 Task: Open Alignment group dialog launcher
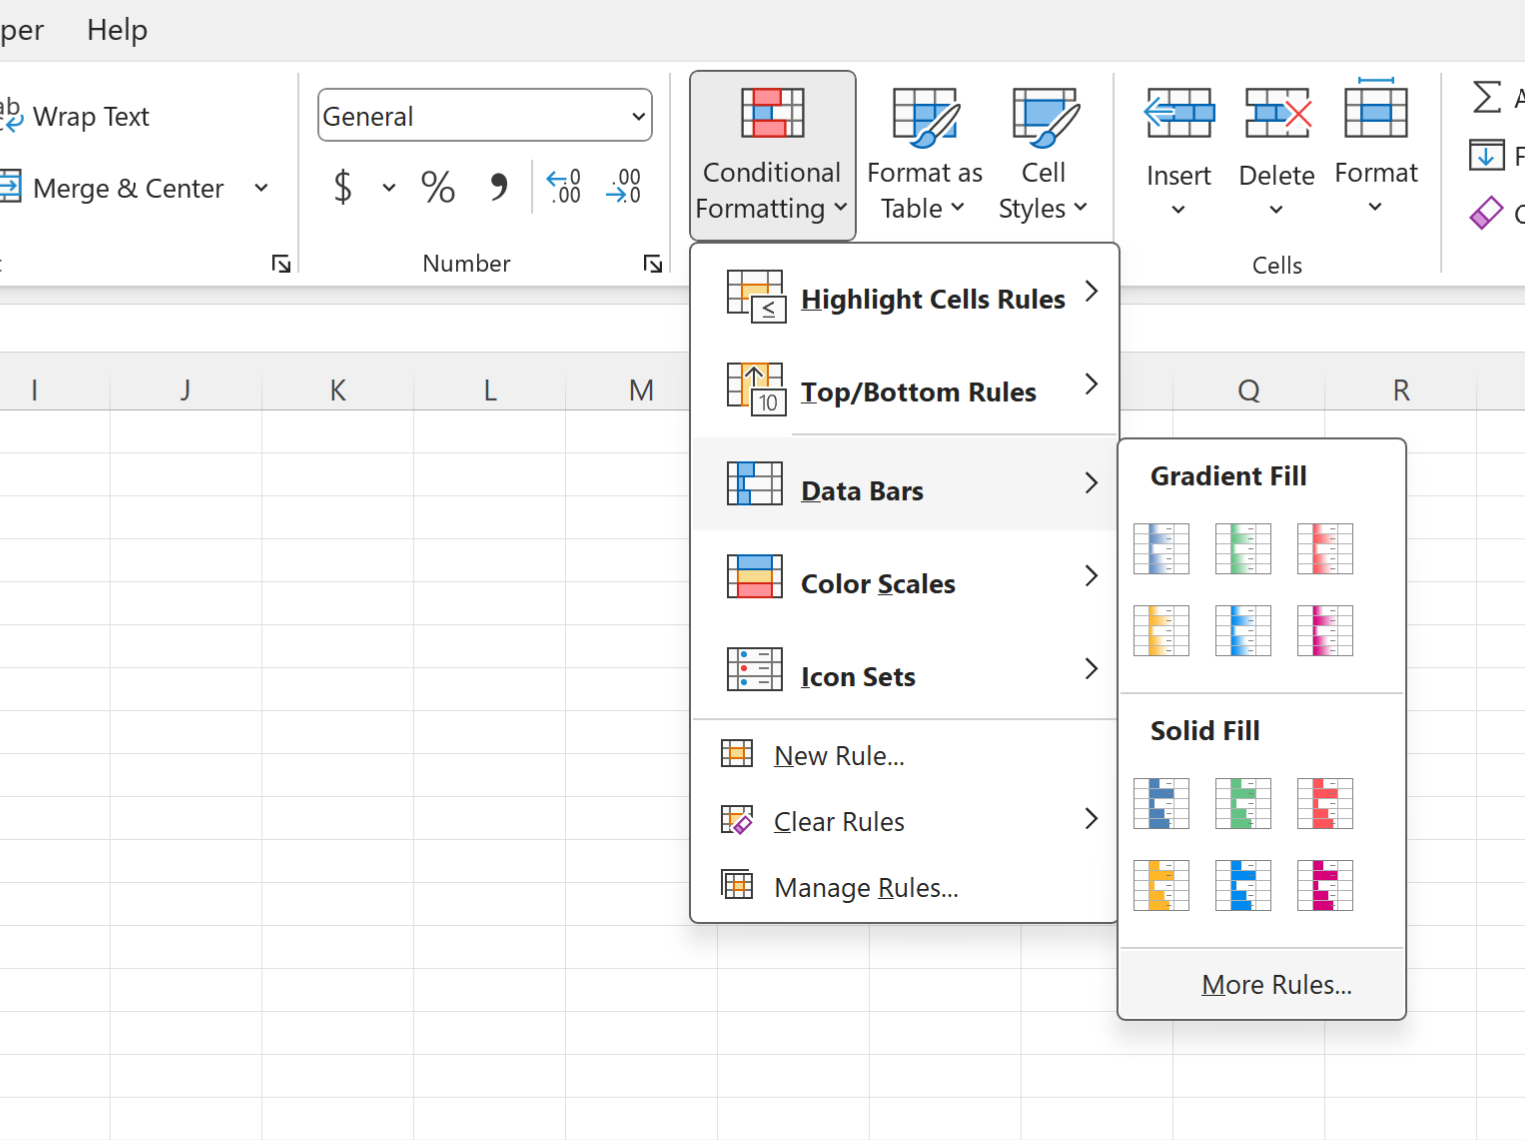coord(281,264)
